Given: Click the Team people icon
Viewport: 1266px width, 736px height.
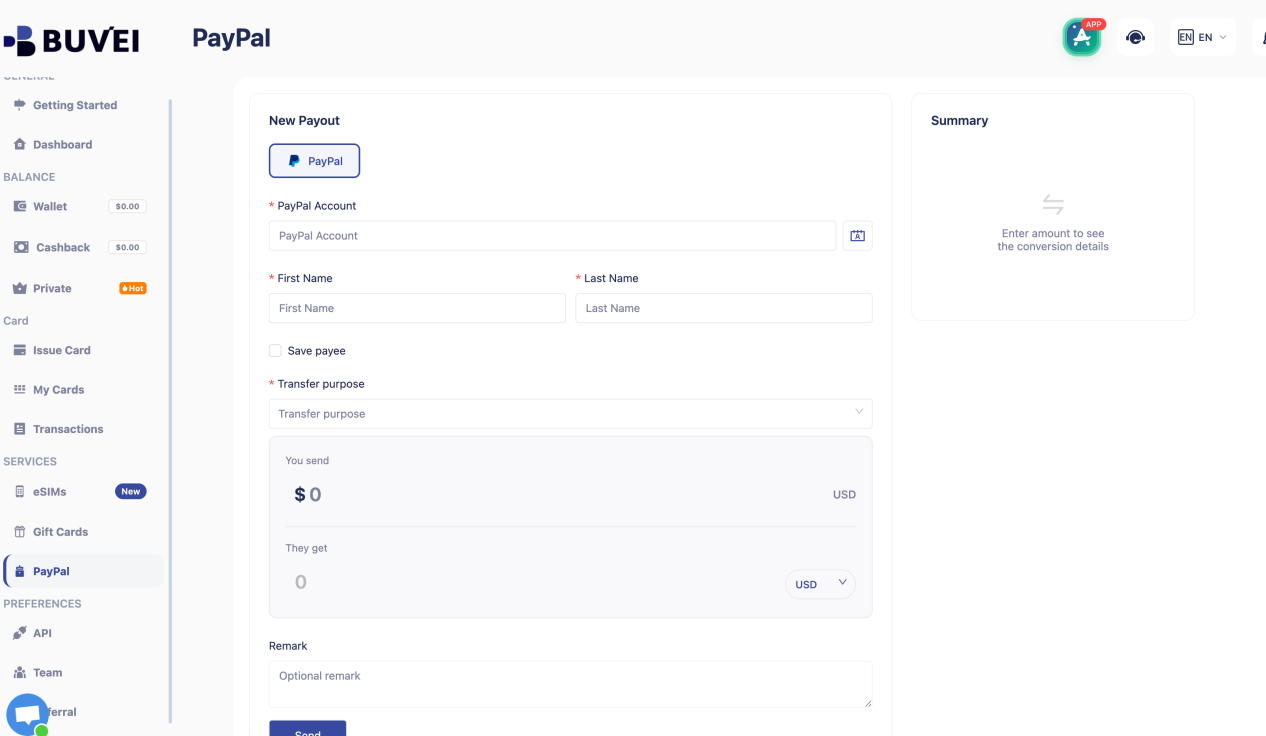Looking at the screenshot, I should [x=19, y=672].
